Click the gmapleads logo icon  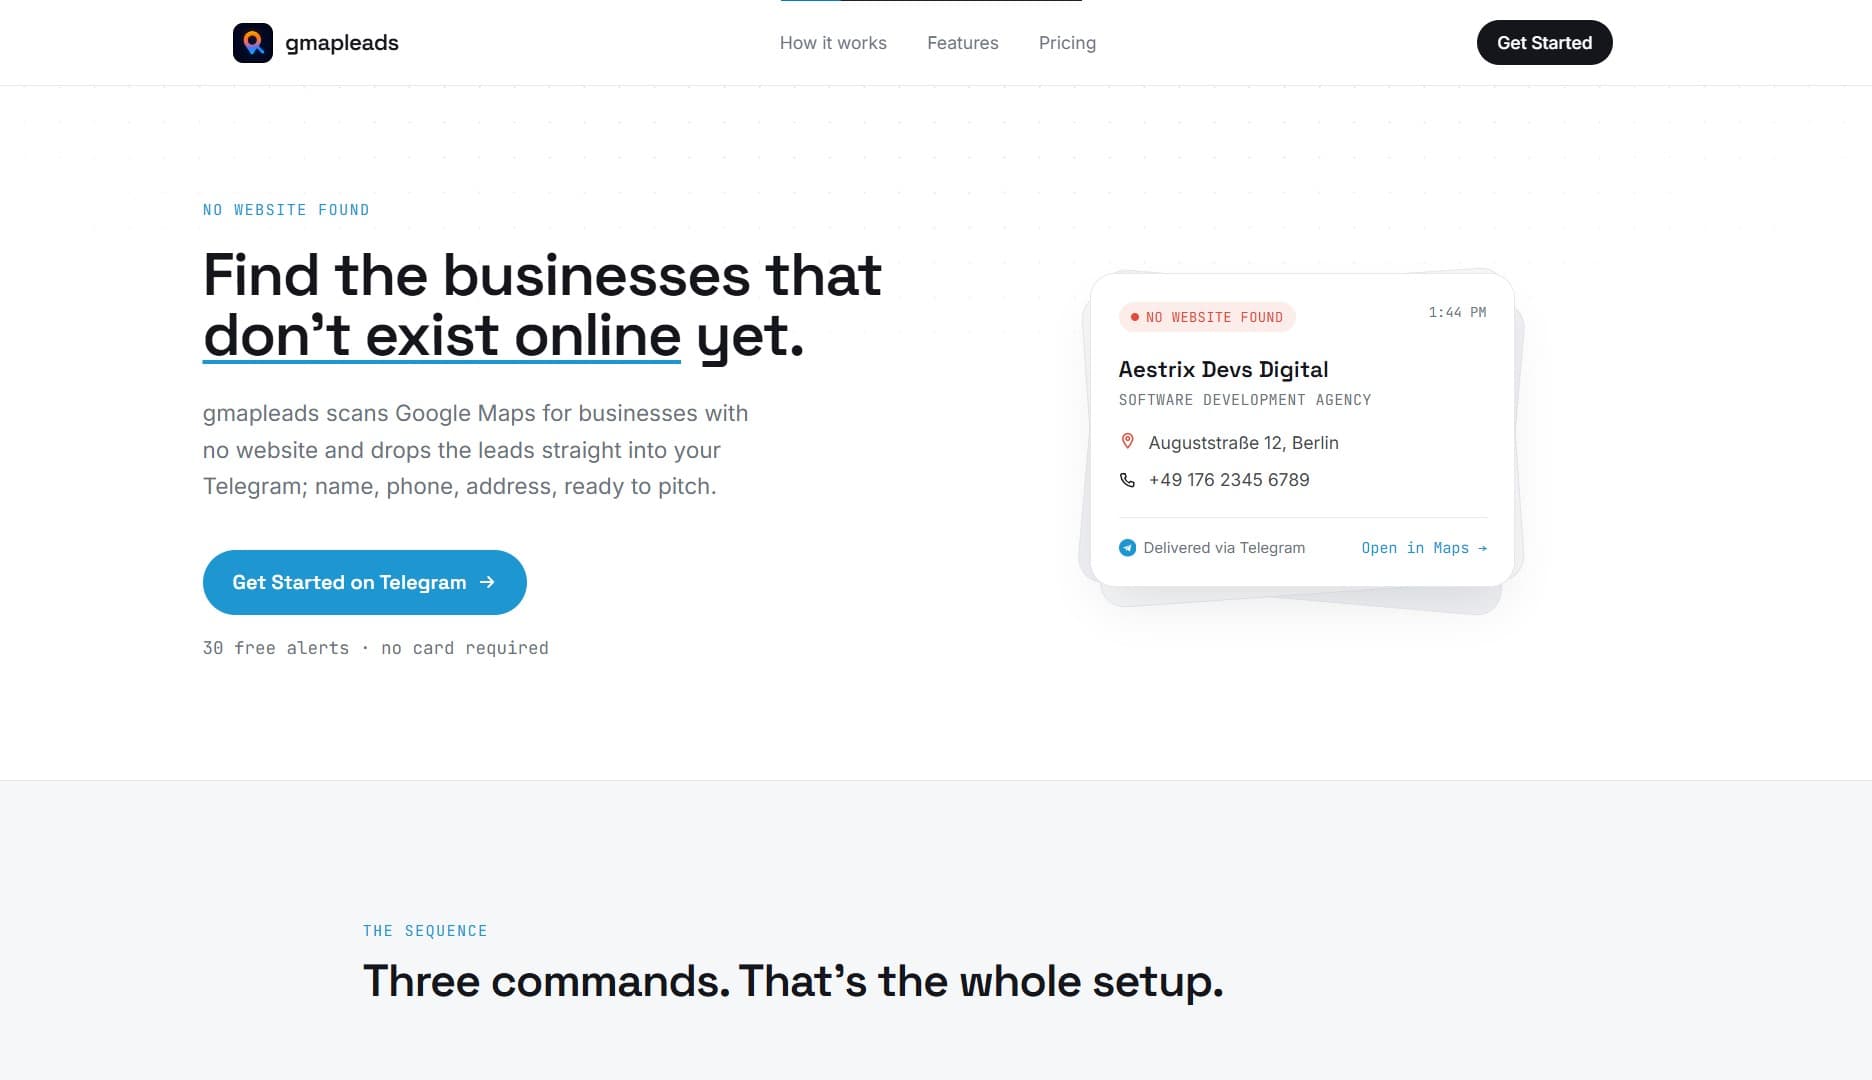(253, 43)
